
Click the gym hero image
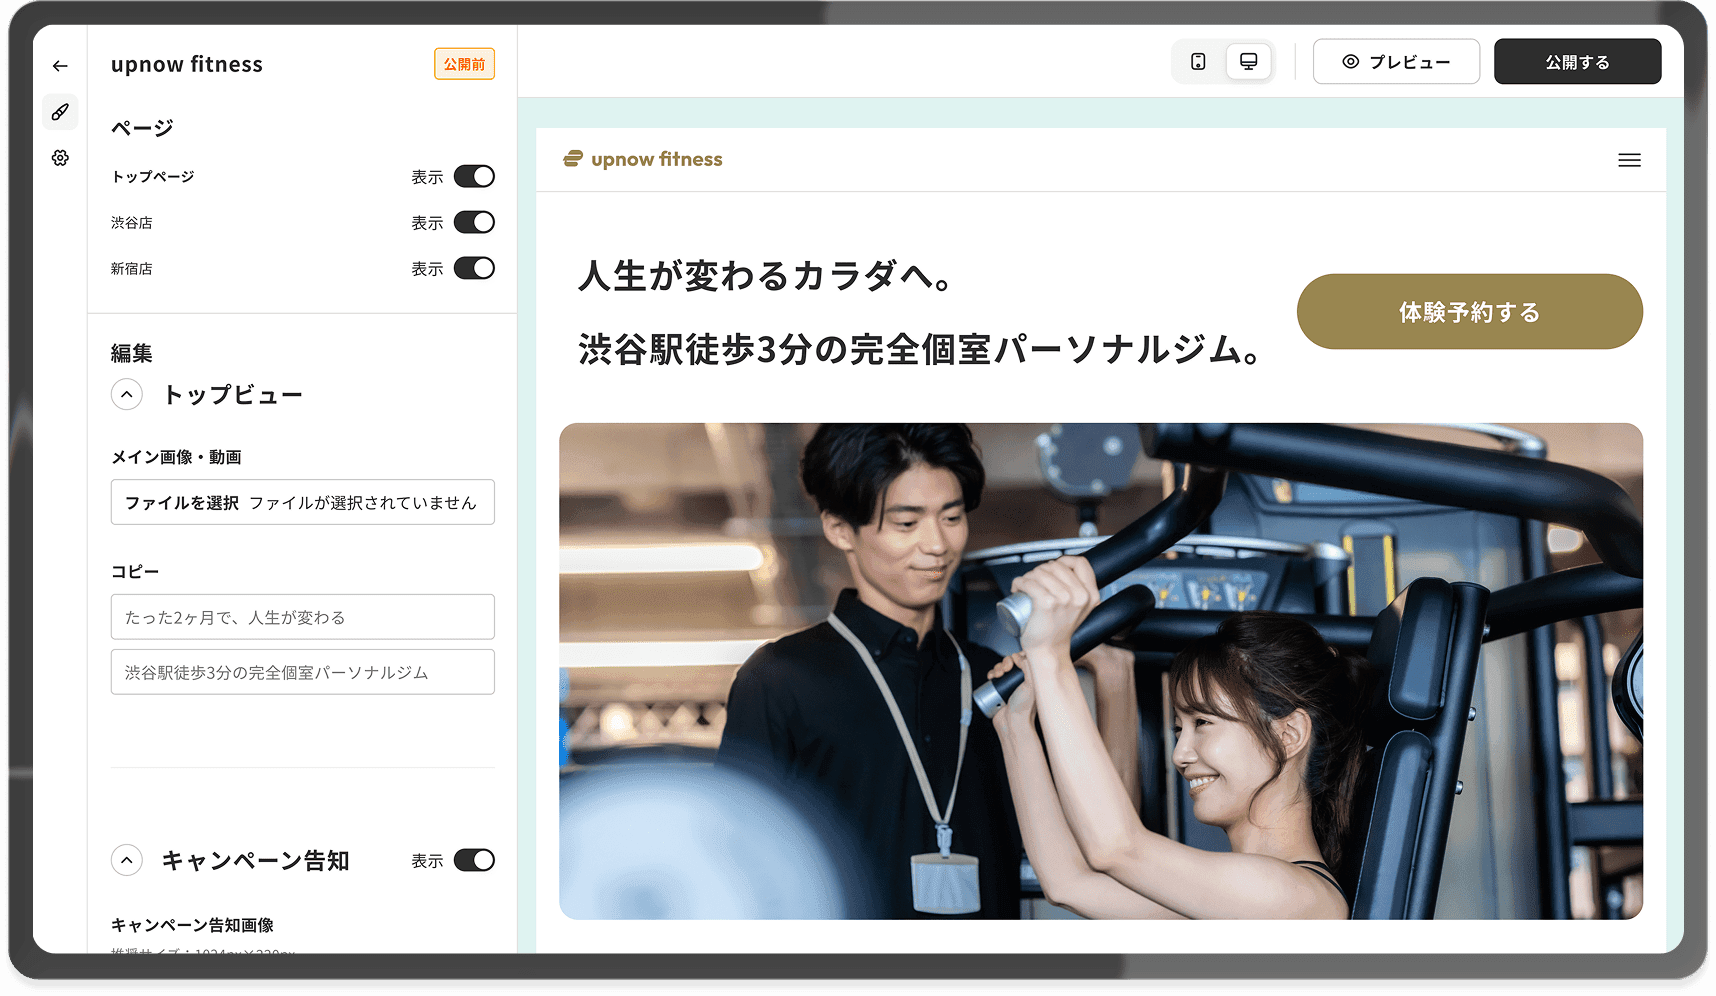click(1100, 671)
